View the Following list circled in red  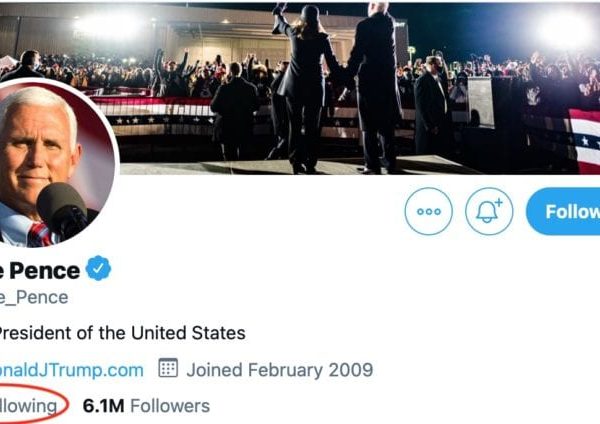point(30,405)
